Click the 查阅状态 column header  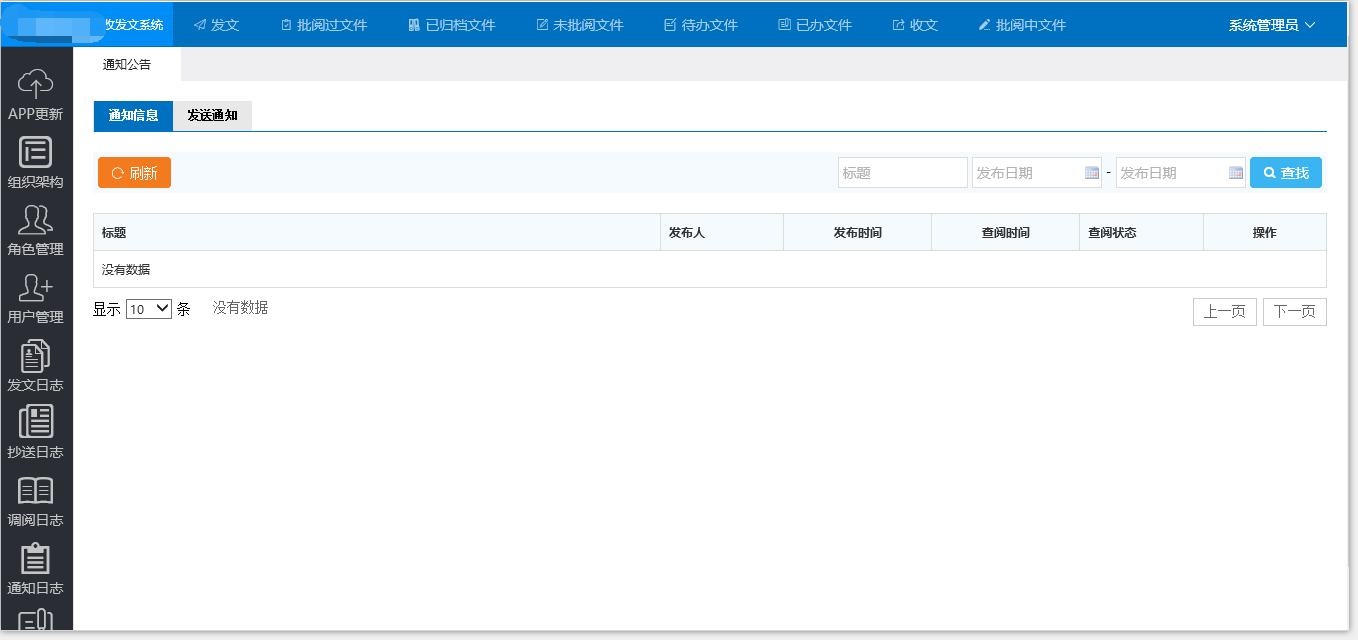click(x=1142, y=232)
